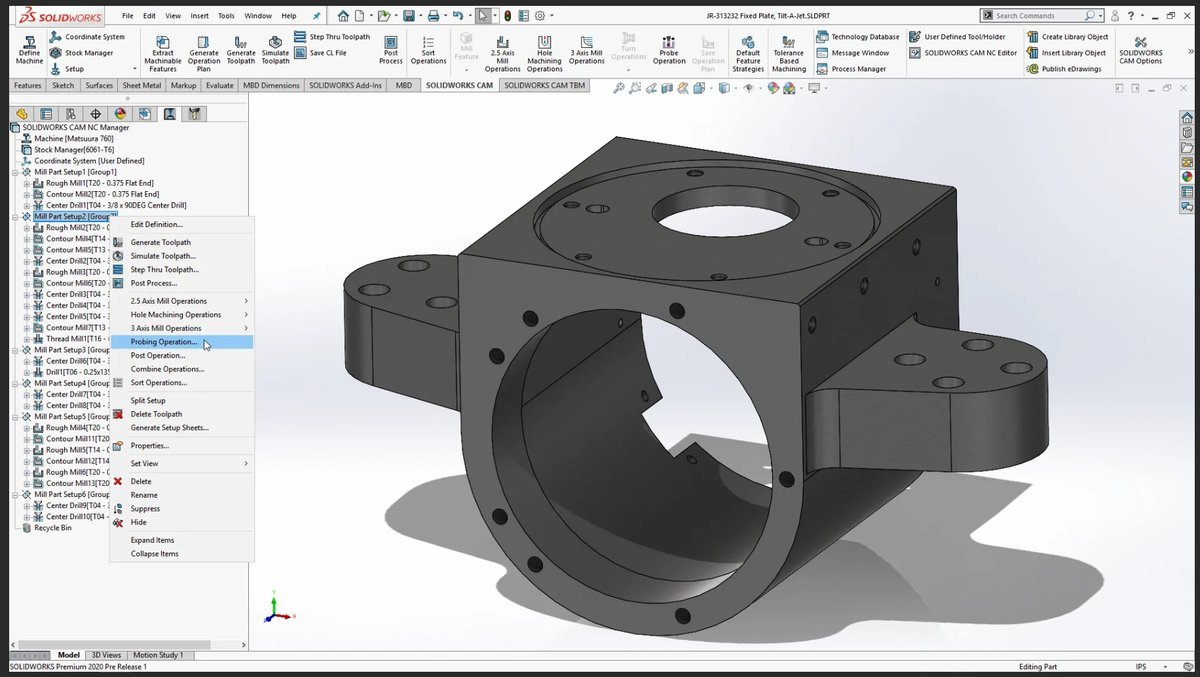Collapse the Mill Part Setup1 tree node
Screen dimensions: 1200x677
tap(15, 172)
